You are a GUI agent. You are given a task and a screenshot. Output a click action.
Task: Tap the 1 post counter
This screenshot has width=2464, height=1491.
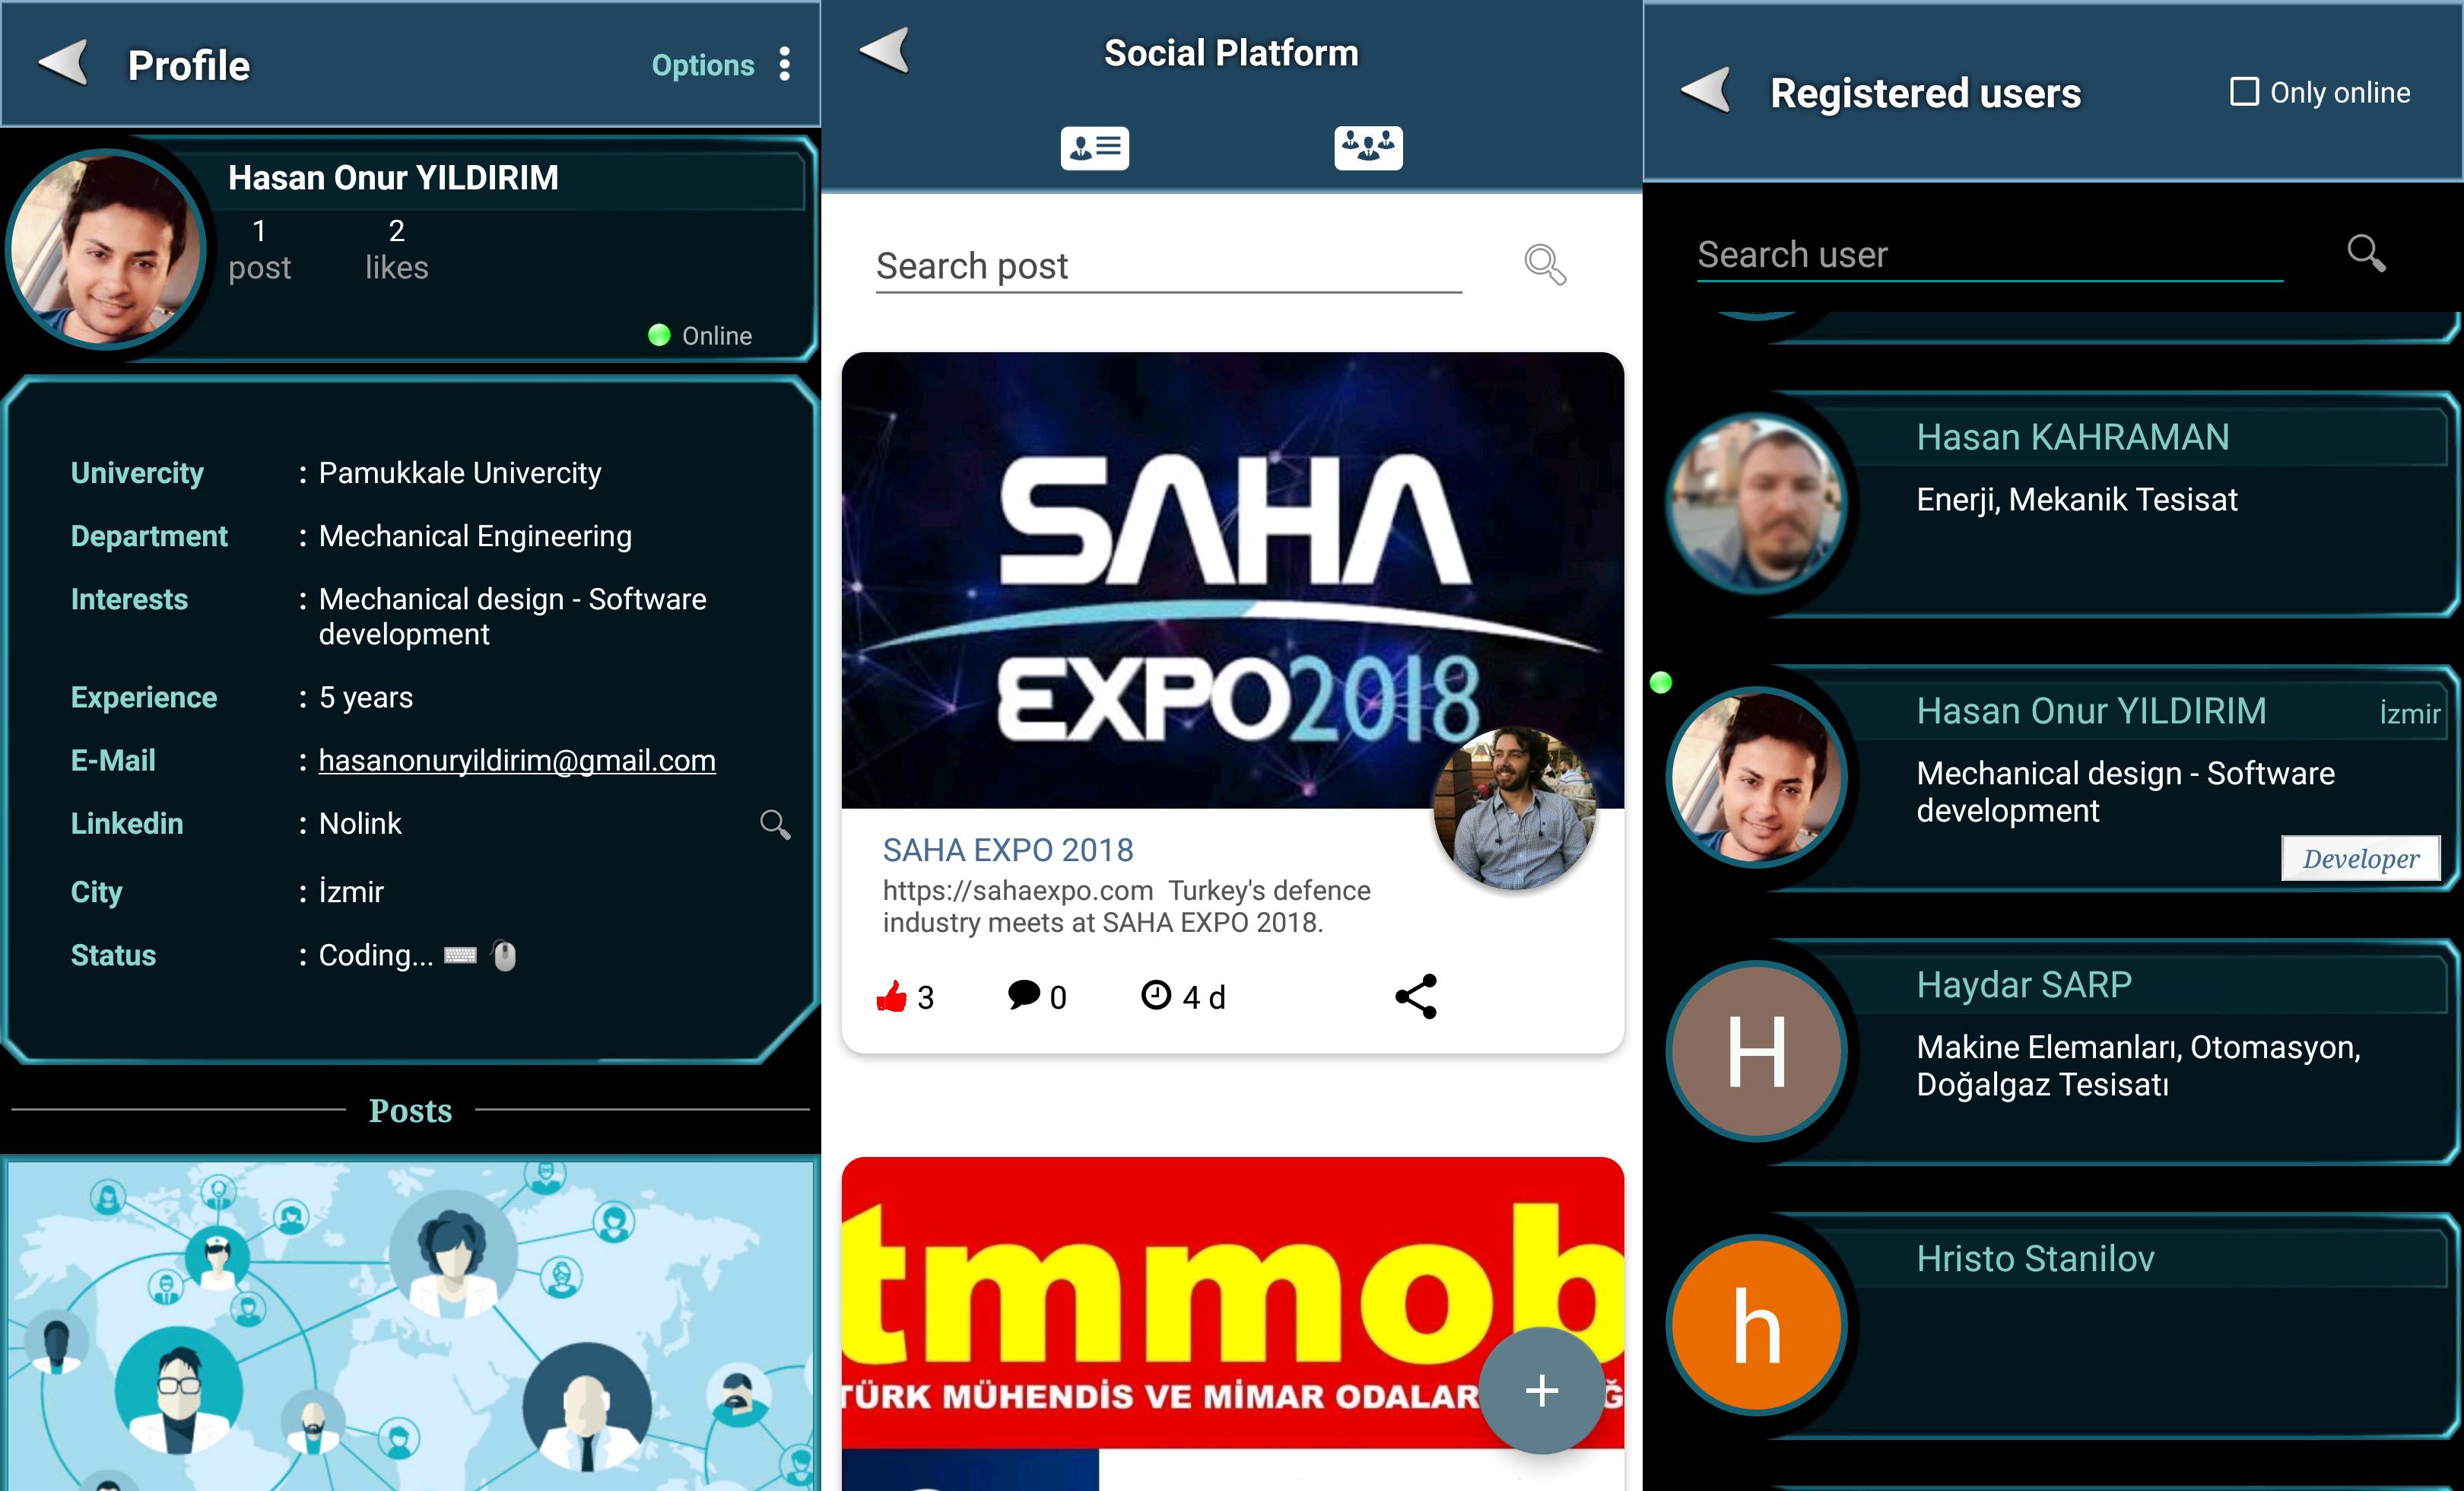coord(259,249)
